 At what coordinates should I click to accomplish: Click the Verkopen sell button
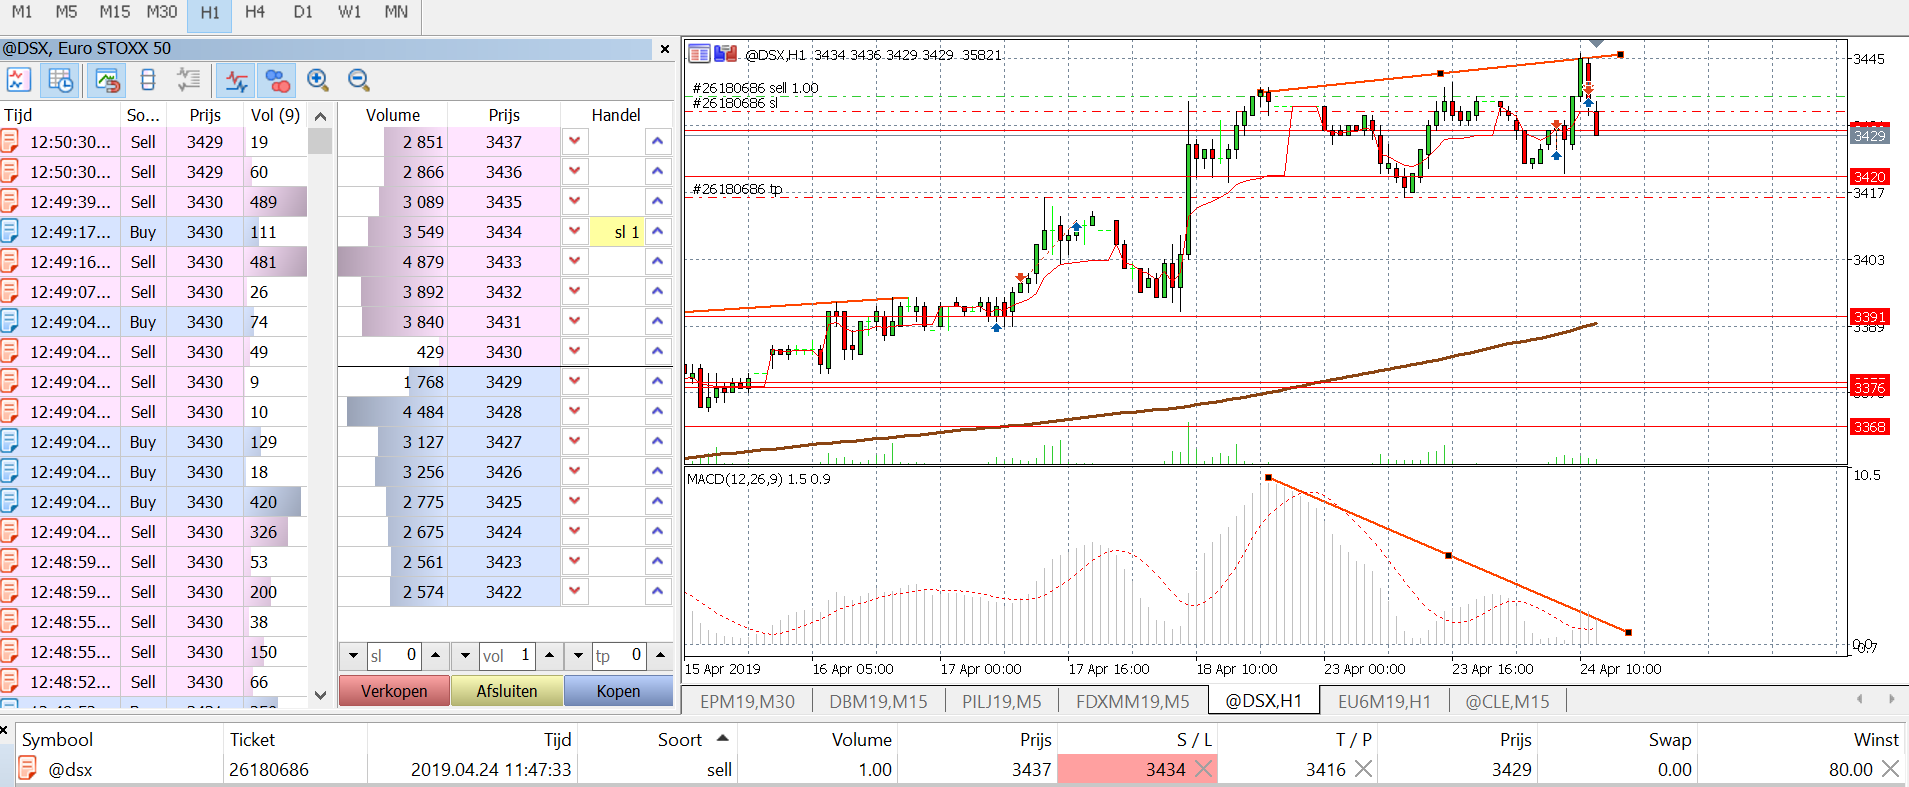pyautogui.click(x=394, y=691)
